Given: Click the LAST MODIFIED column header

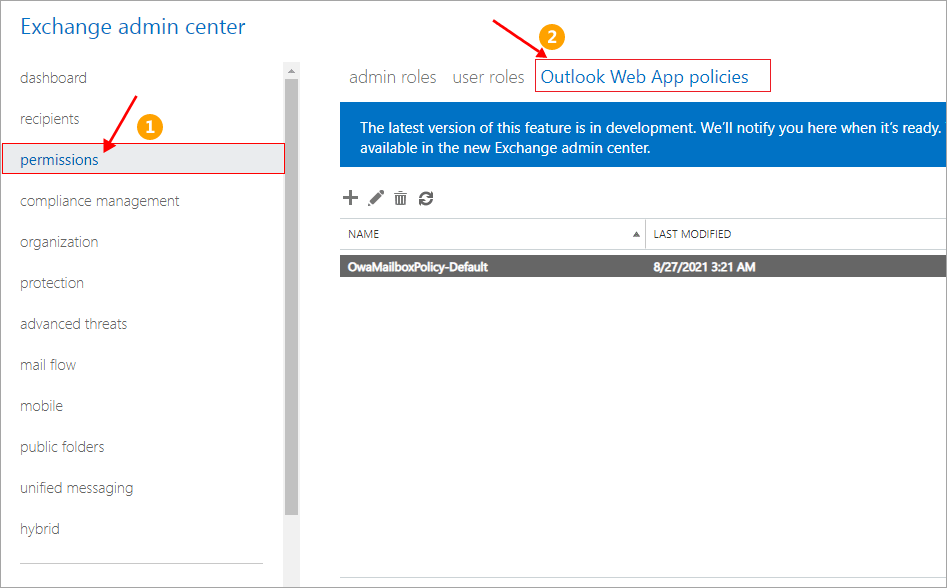Looking at the screenshot, I should pyautogui.click(x=692, y=234).
